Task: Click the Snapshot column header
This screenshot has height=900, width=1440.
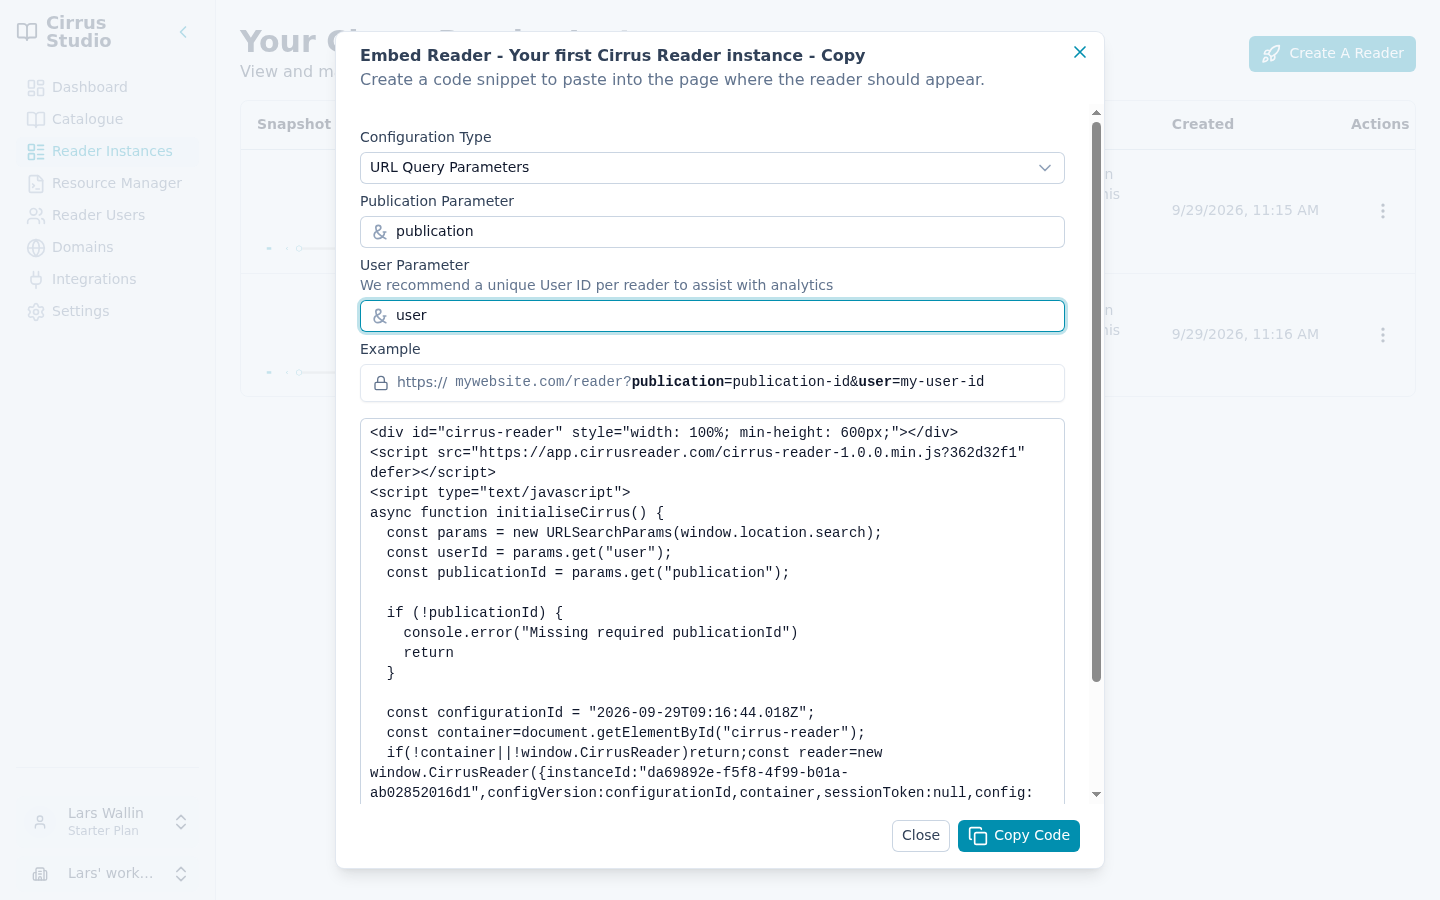Action: coord(294,125)
